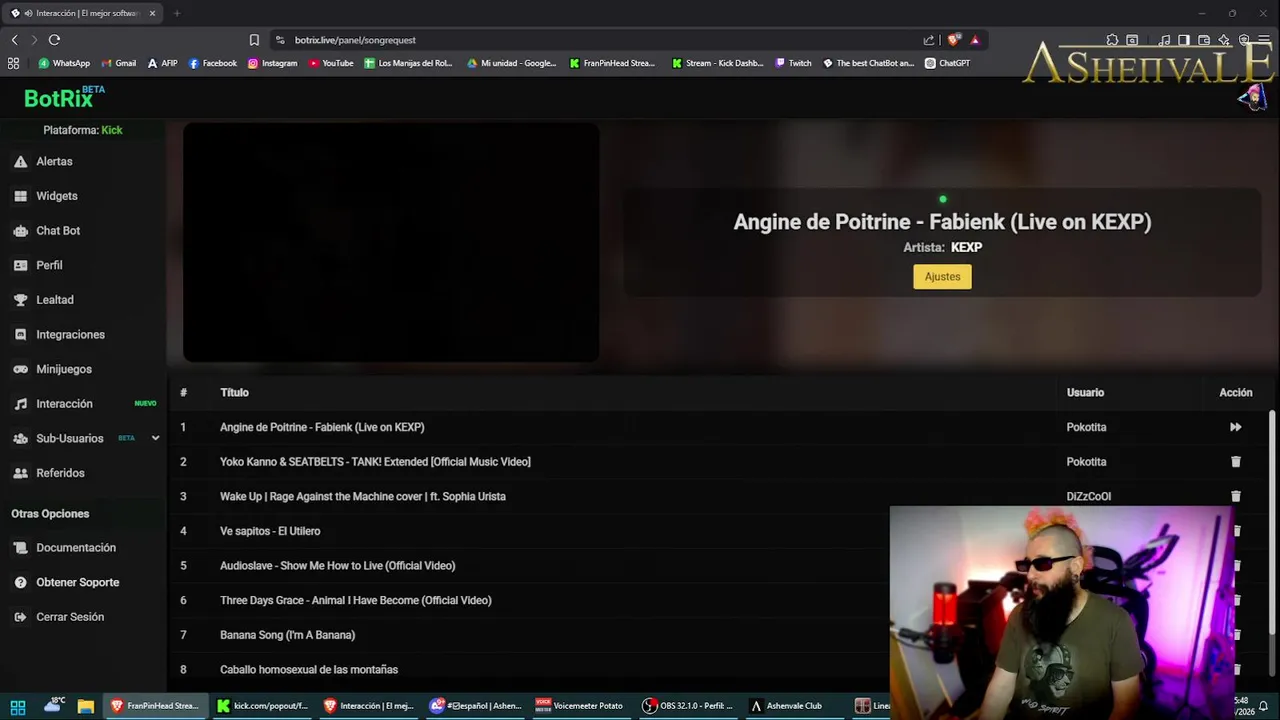Viewport: 1280px width, 720px height.
Task: Open Documentación from Otras Opciones
Action: click(76, 548)
